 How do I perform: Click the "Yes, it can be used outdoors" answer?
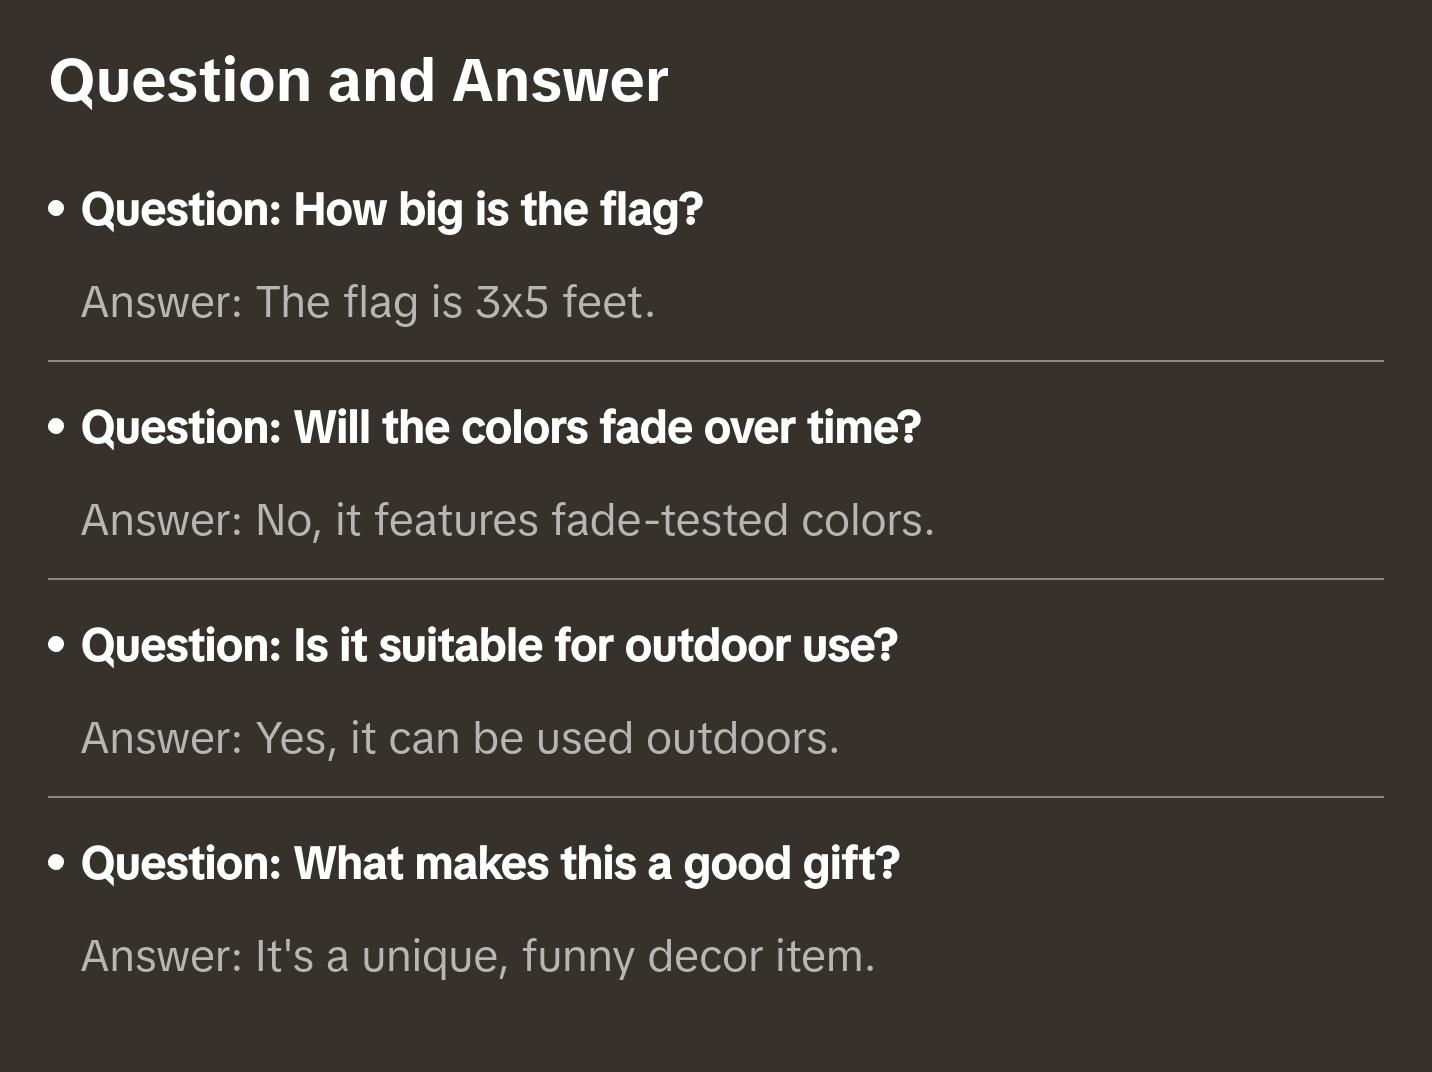click(460, 738)
